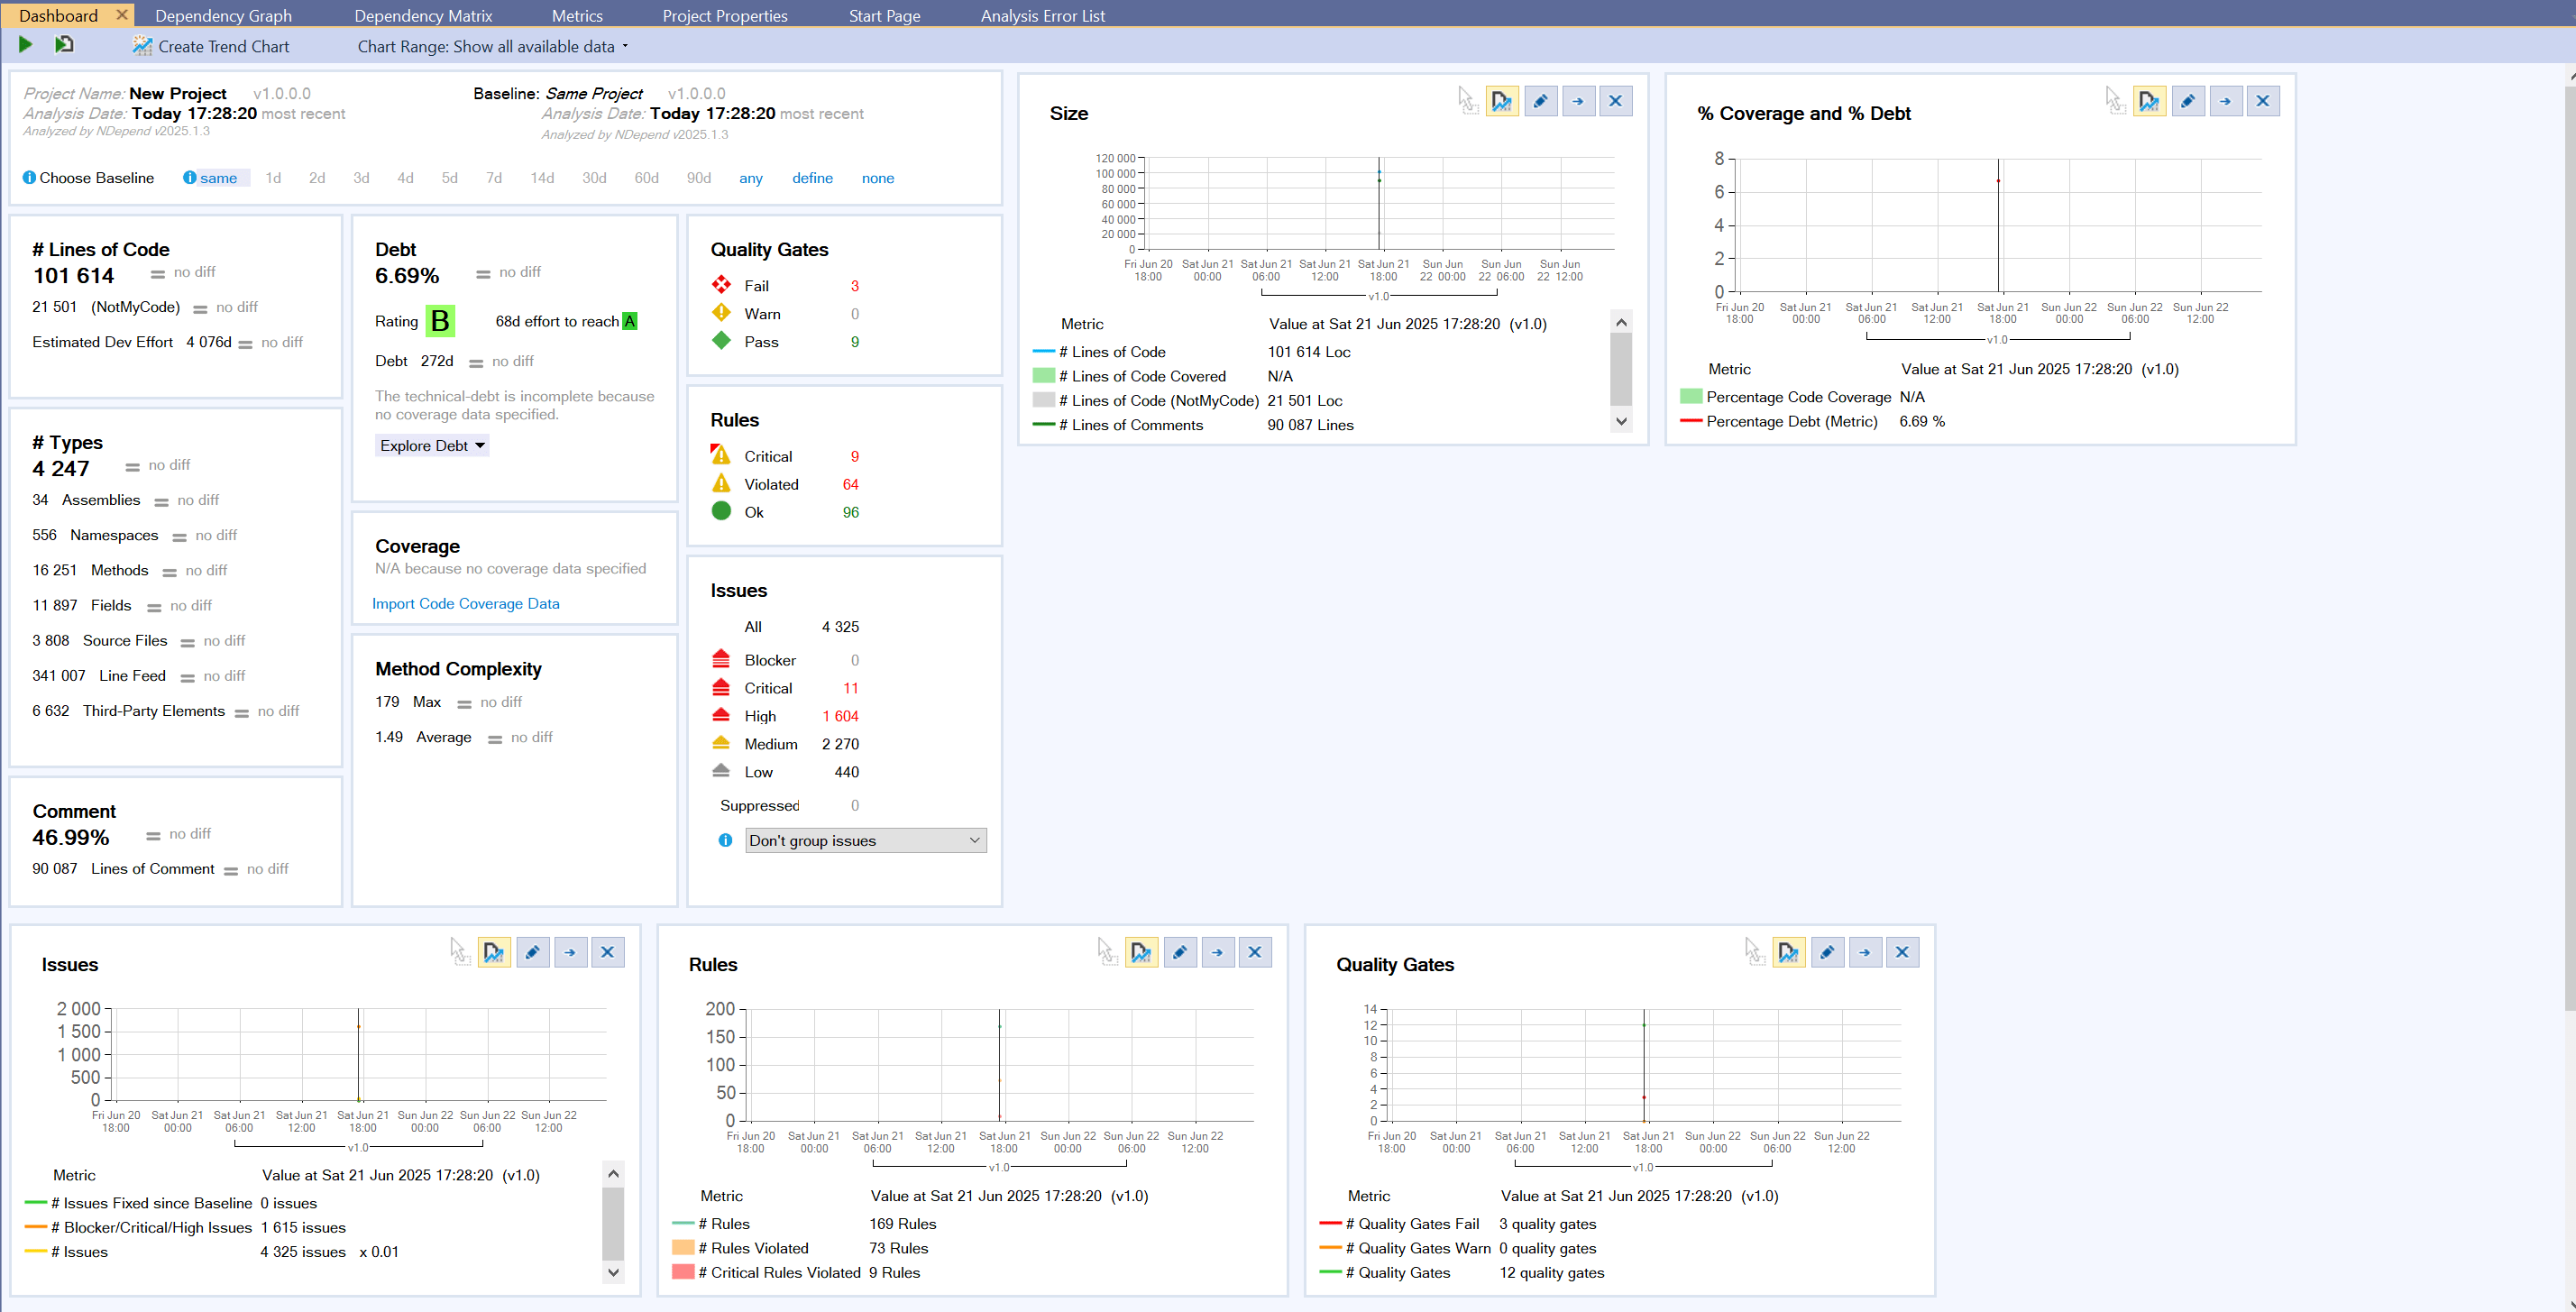Select the 'none' baseline option
2576x1312 pixels.
pos(877,178)
